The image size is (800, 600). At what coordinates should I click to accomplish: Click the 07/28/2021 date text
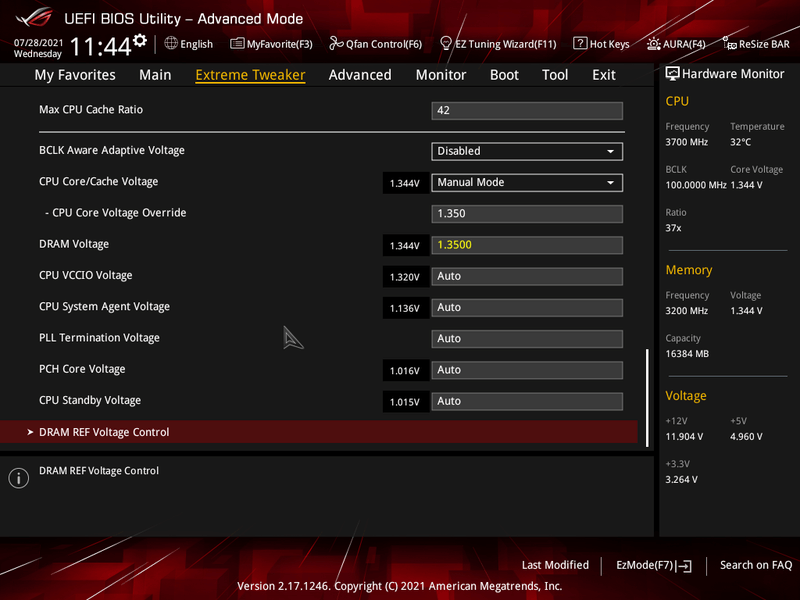pyautogui.click(x=38, y=42)
